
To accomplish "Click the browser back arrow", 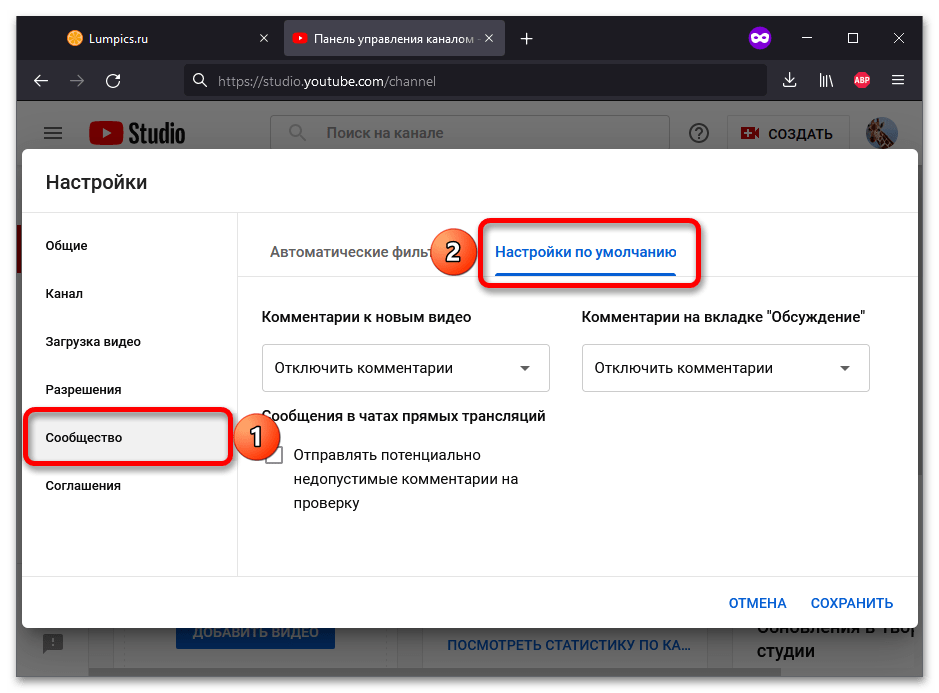I will click(41, 80).
